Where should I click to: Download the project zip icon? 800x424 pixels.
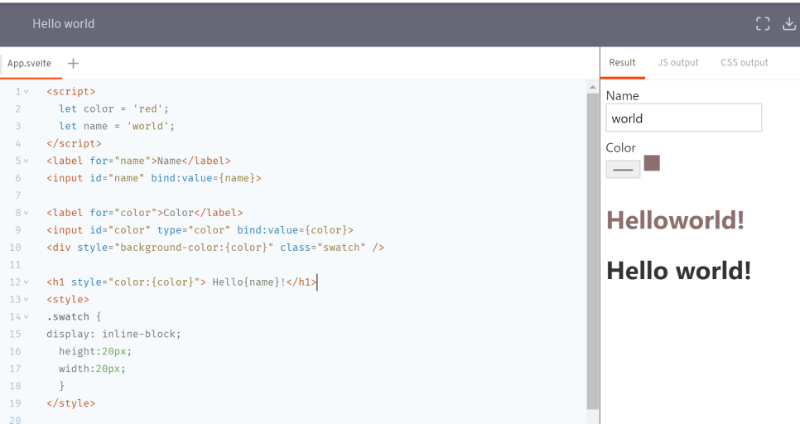pos(789,23)
